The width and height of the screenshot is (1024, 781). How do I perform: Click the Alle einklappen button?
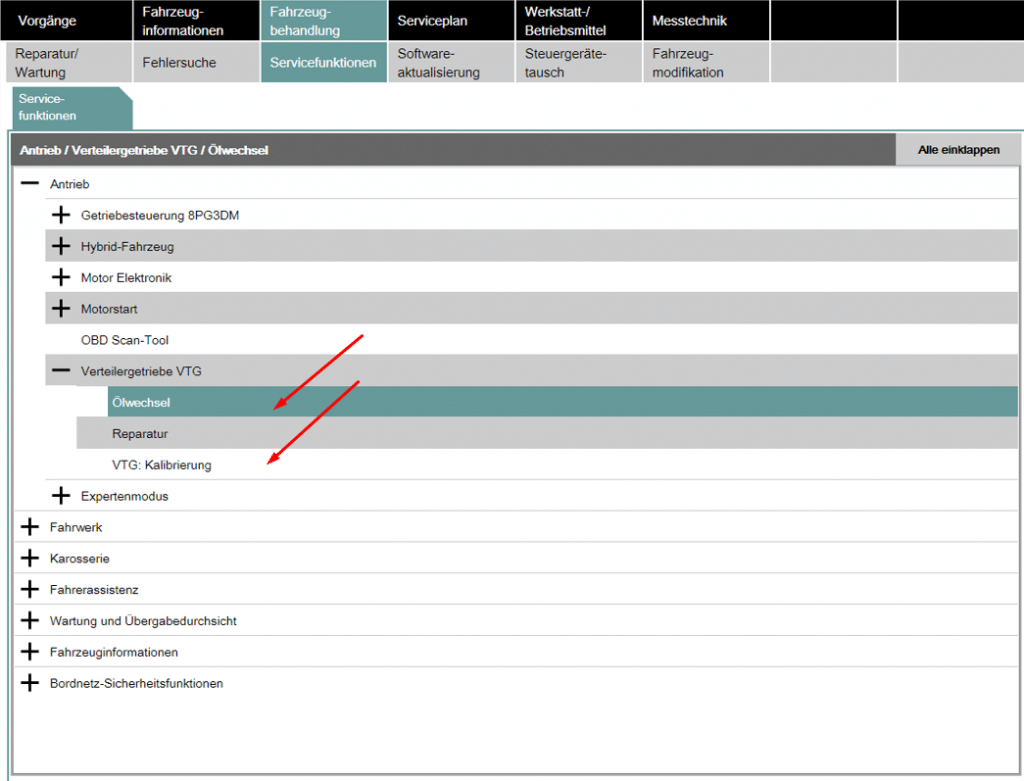(x=958, y=150)
